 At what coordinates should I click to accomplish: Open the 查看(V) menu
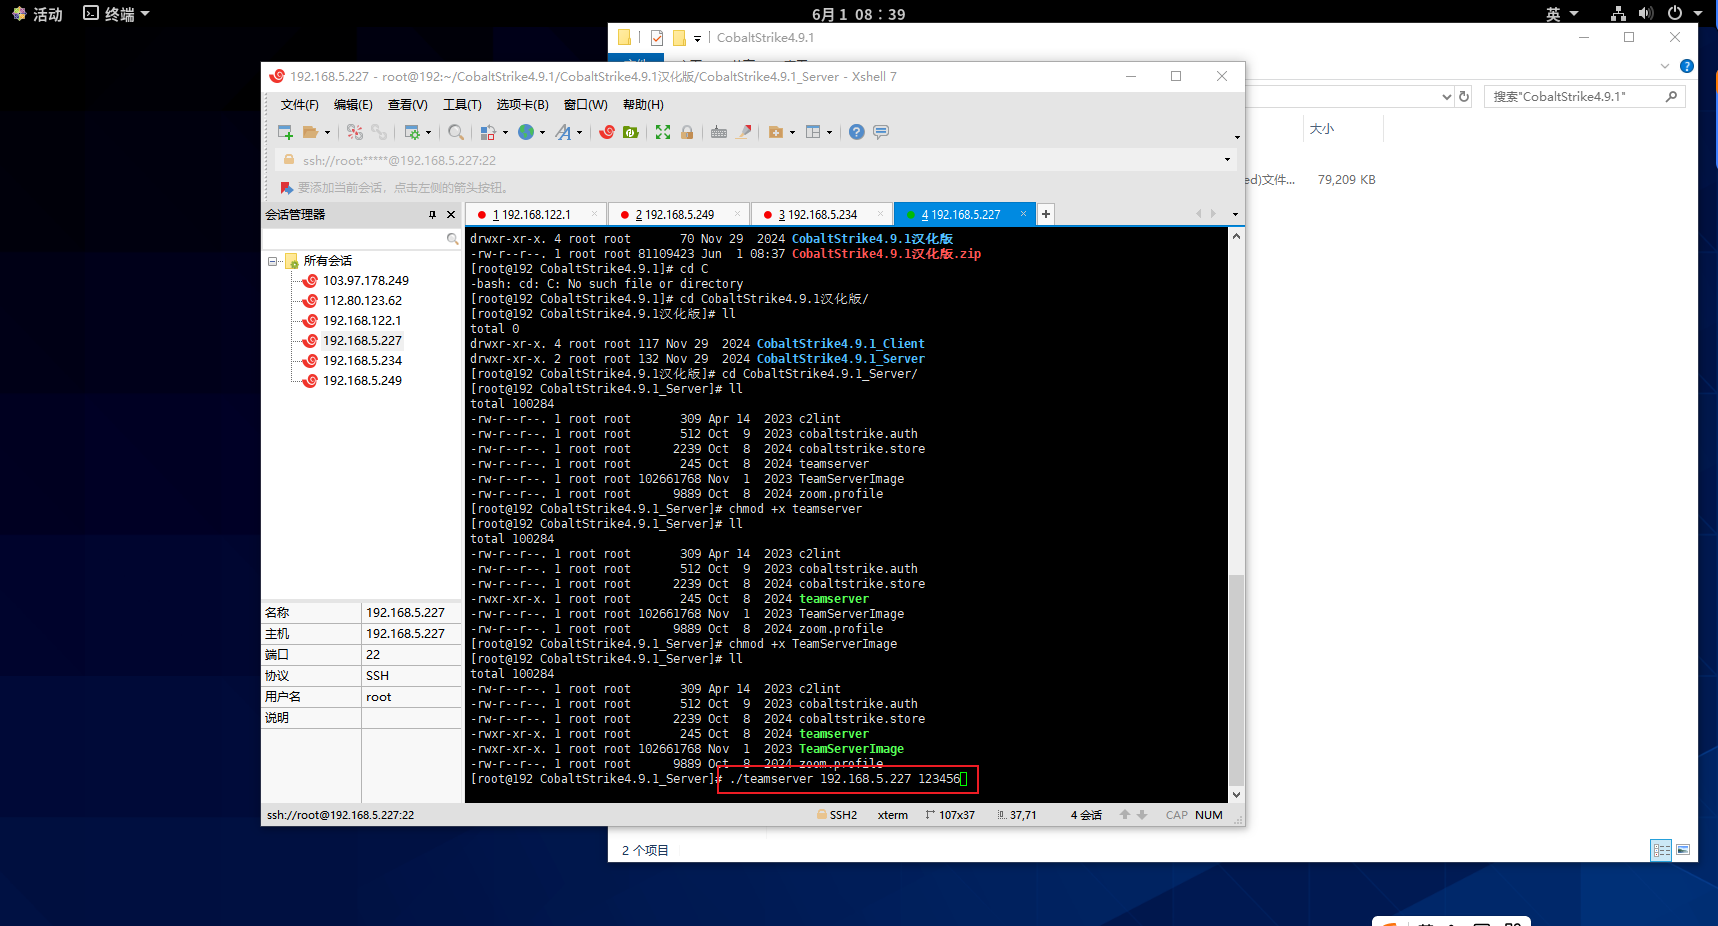point(408,105)
